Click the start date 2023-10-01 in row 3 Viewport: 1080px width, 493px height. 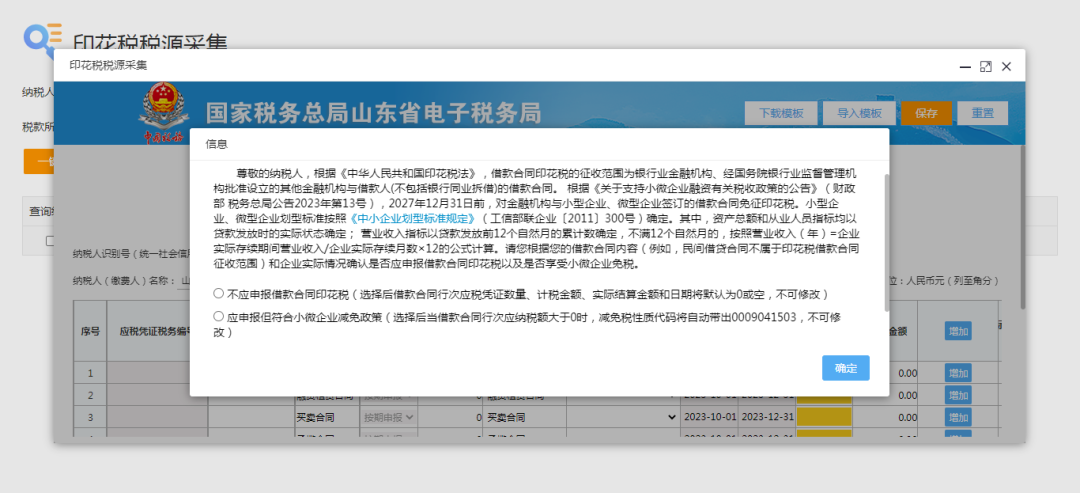pos(709,417)
